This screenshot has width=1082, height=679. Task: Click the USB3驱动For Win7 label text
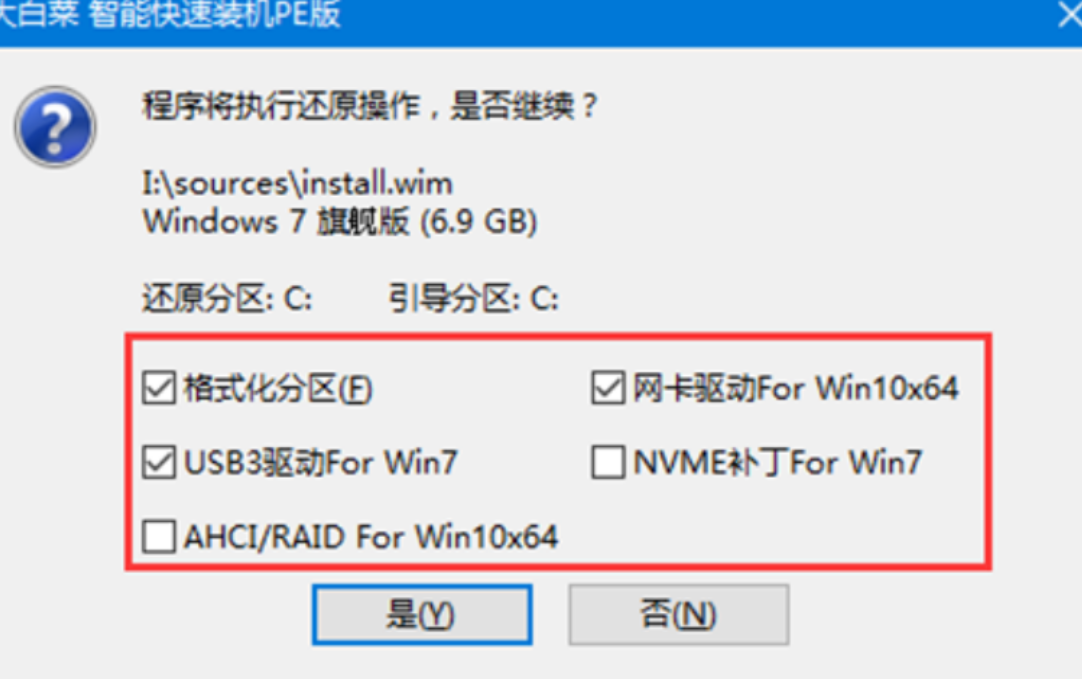[321, 462]
